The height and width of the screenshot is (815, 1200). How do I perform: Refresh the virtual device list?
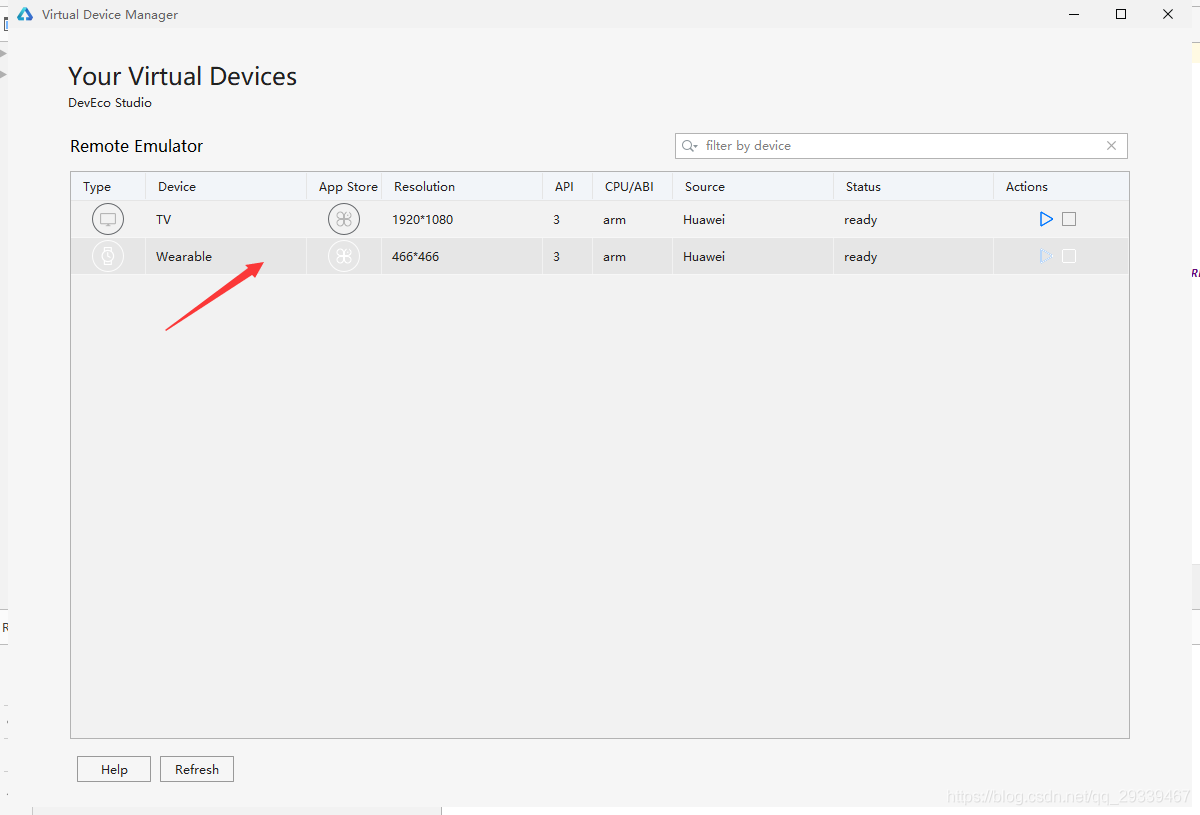pyautogui.click(x=197, y=769)
